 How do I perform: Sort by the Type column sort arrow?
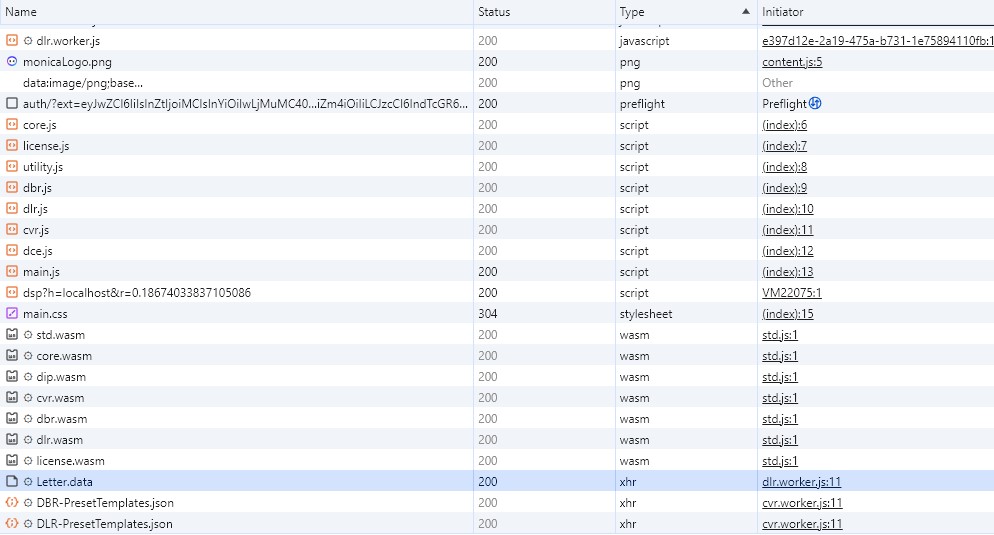coord(745,12)
